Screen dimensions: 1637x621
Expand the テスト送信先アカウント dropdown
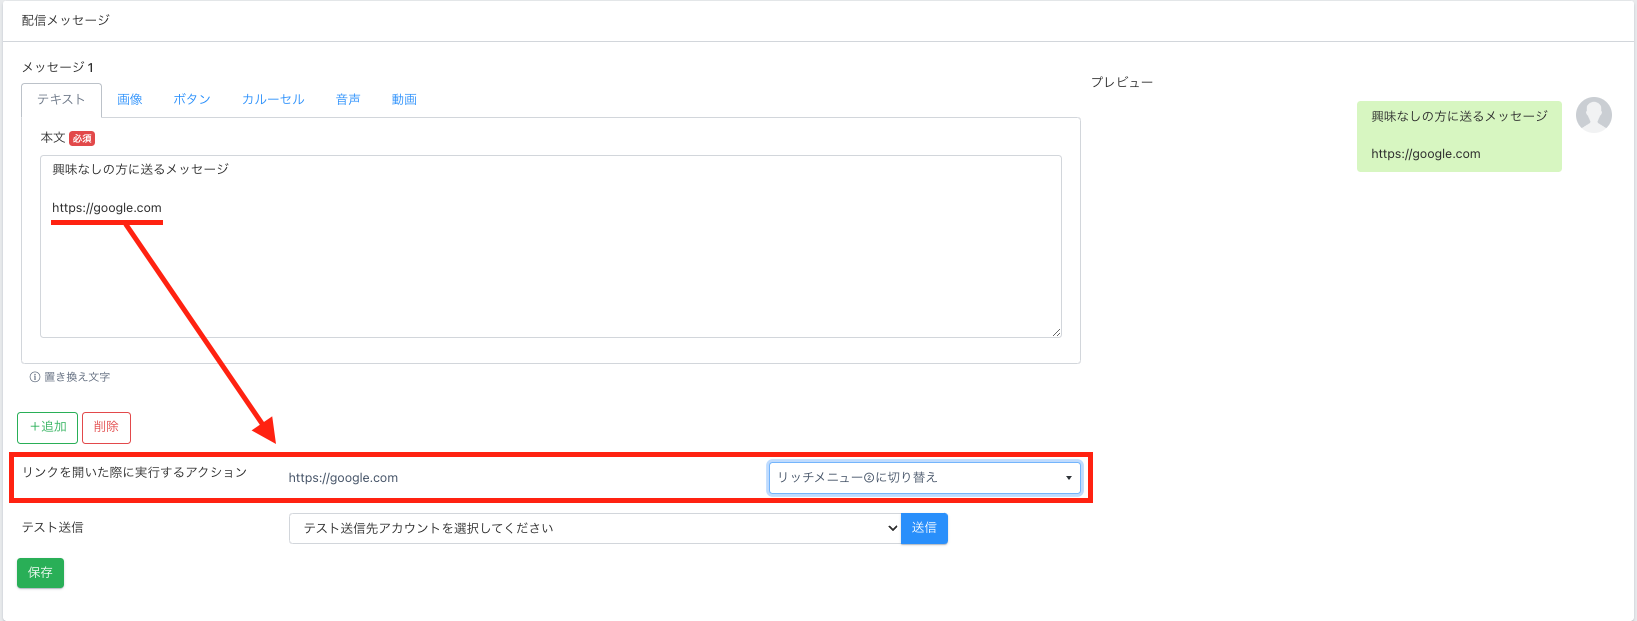[595, 529]
